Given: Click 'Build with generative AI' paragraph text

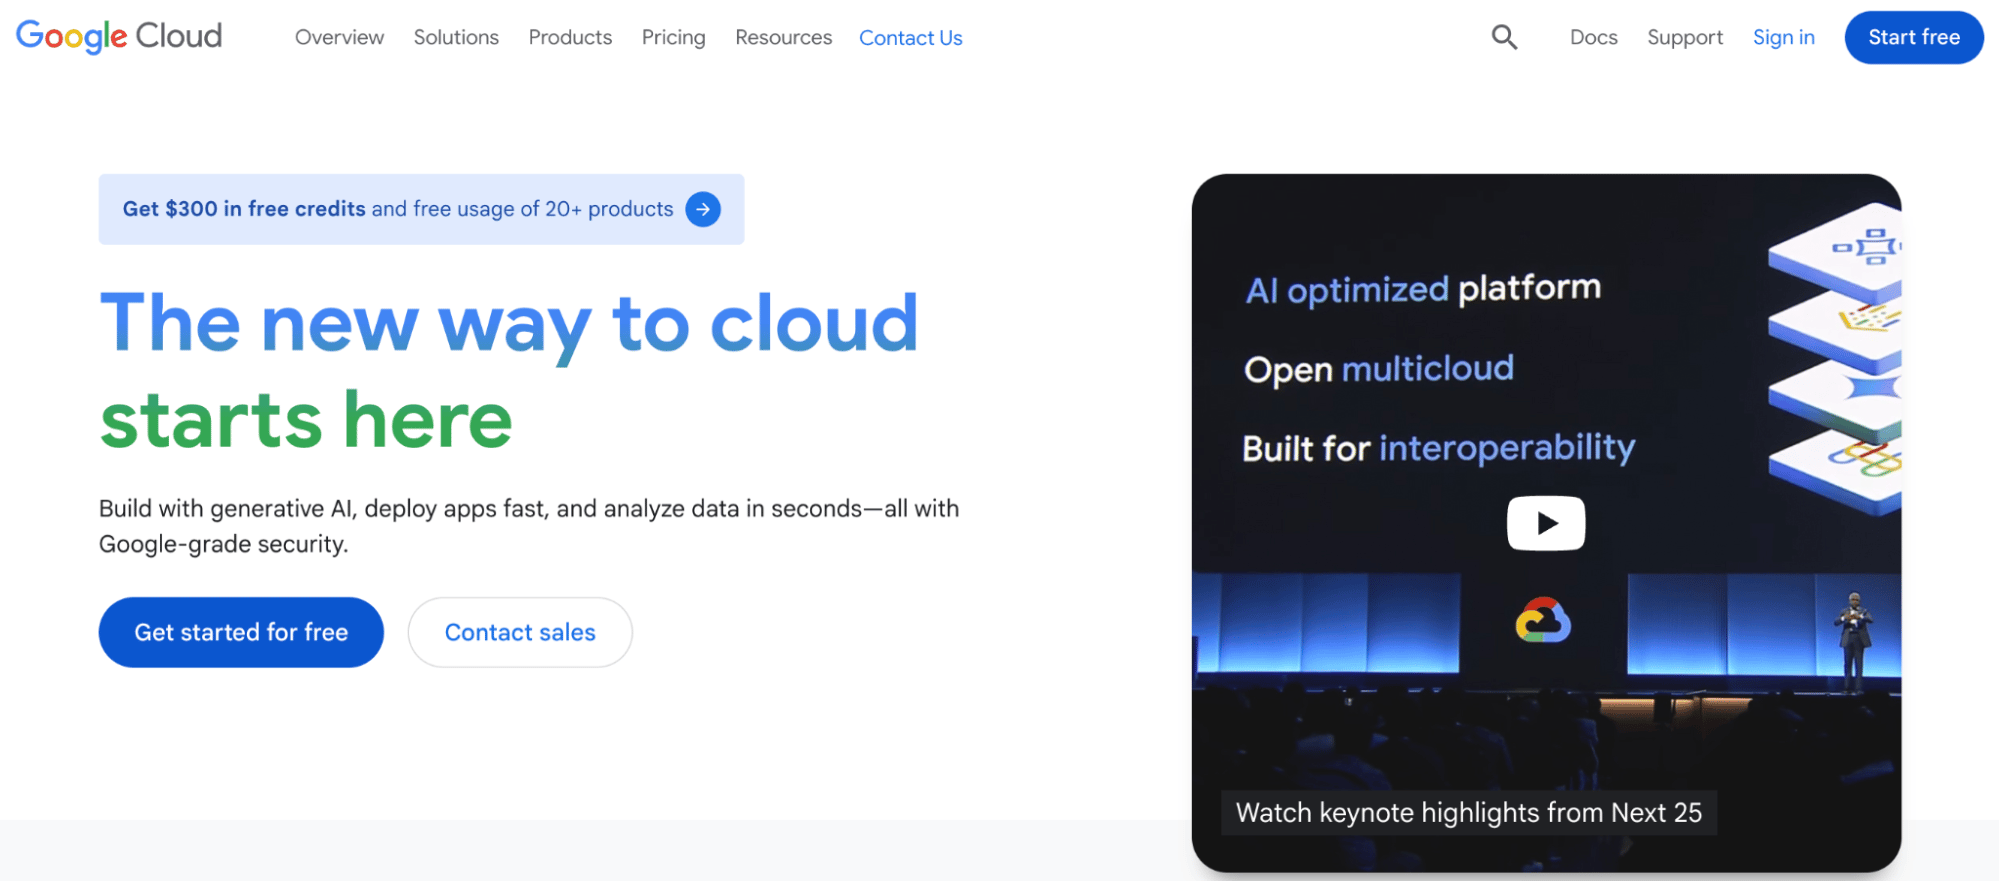Looking at the screenshot, I should pos(529,526).
